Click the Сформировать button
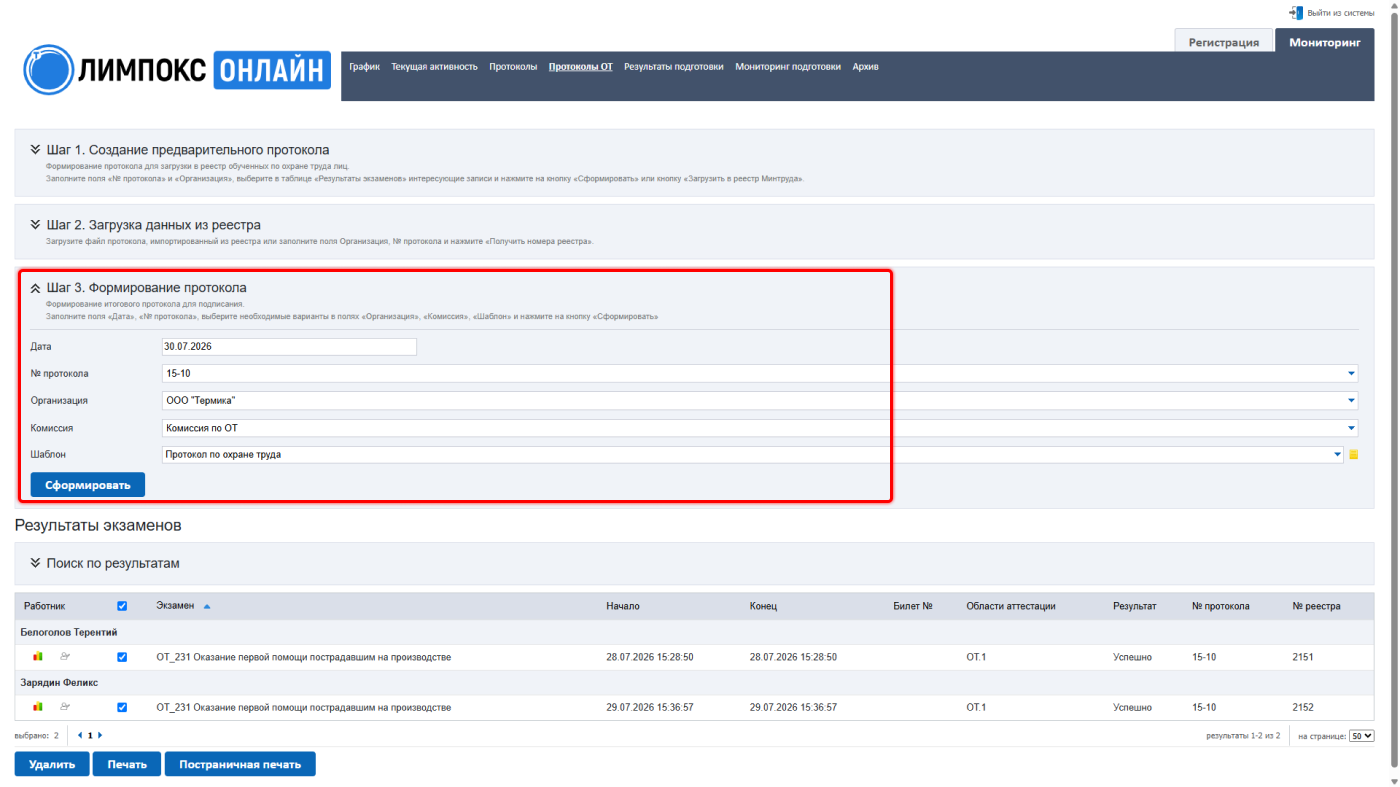 point(88,485)
